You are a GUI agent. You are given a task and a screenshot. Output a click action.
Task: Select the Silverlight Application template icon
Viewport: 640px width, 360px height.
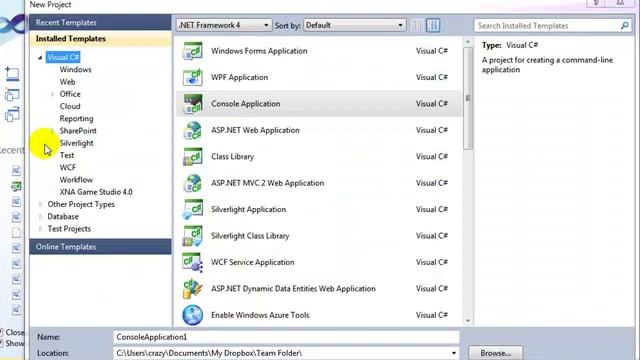pyautogui.click(x=192, y=209)
